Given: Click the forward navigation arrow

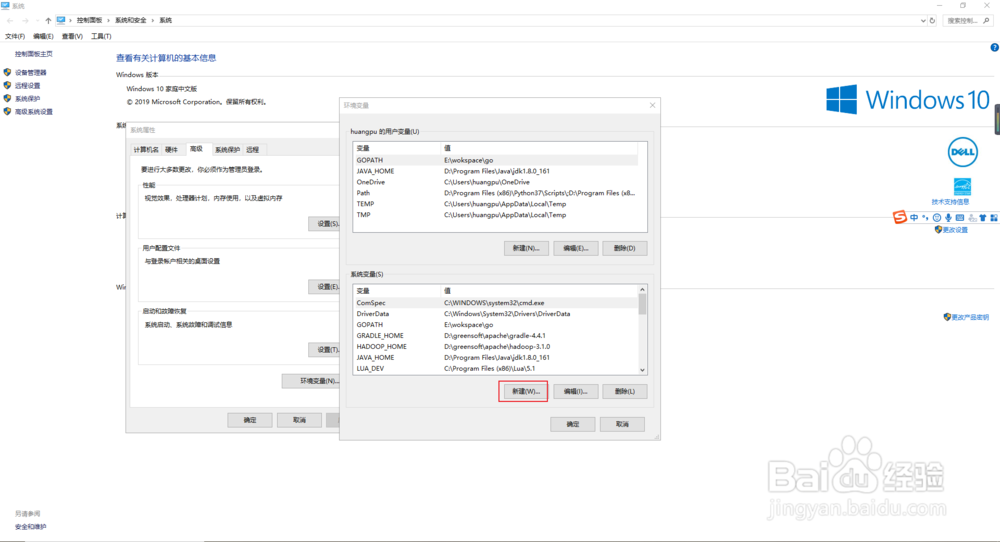Looking at the screenshot, I should tap(25, 20).
